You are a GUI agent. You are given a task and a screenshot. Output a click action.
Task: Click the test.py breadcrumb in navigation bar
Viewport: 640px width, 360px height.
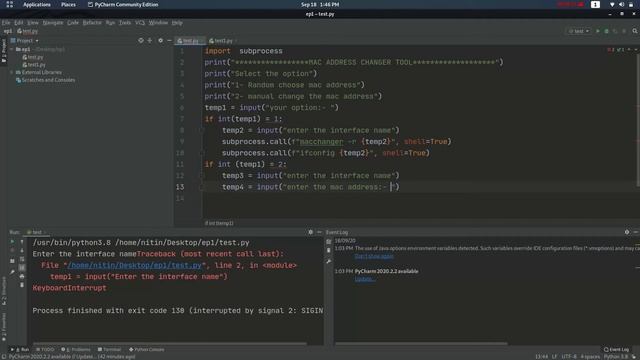click(27, 31)
